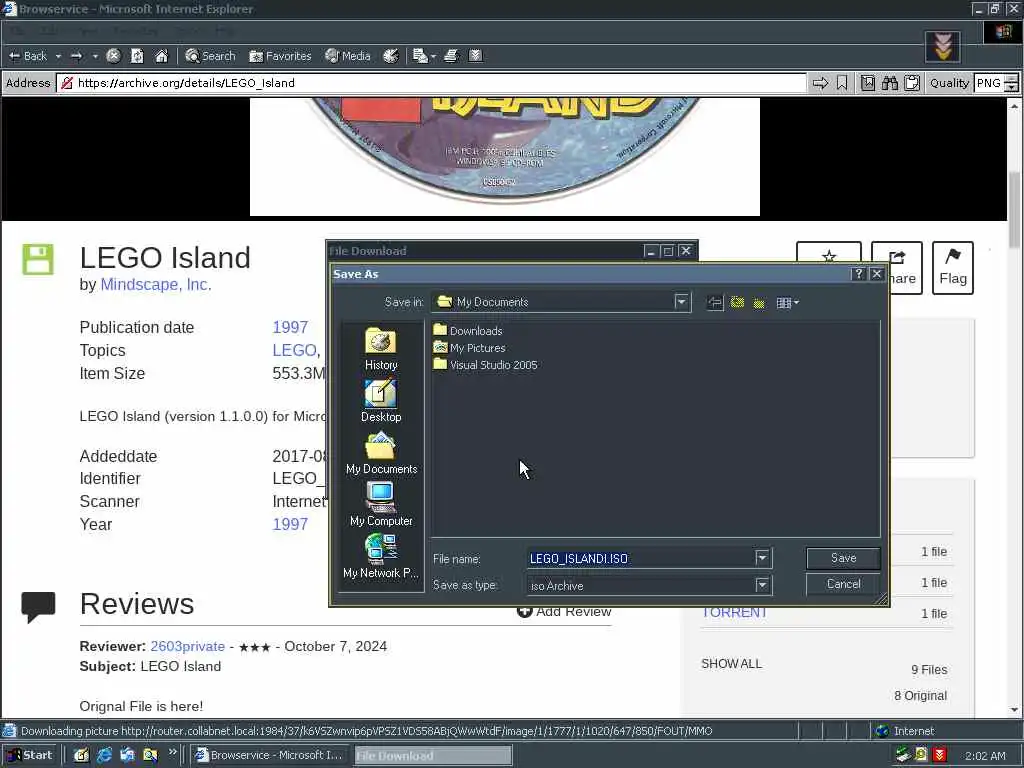Click the binoculars find icon

(x=889, y=83)
